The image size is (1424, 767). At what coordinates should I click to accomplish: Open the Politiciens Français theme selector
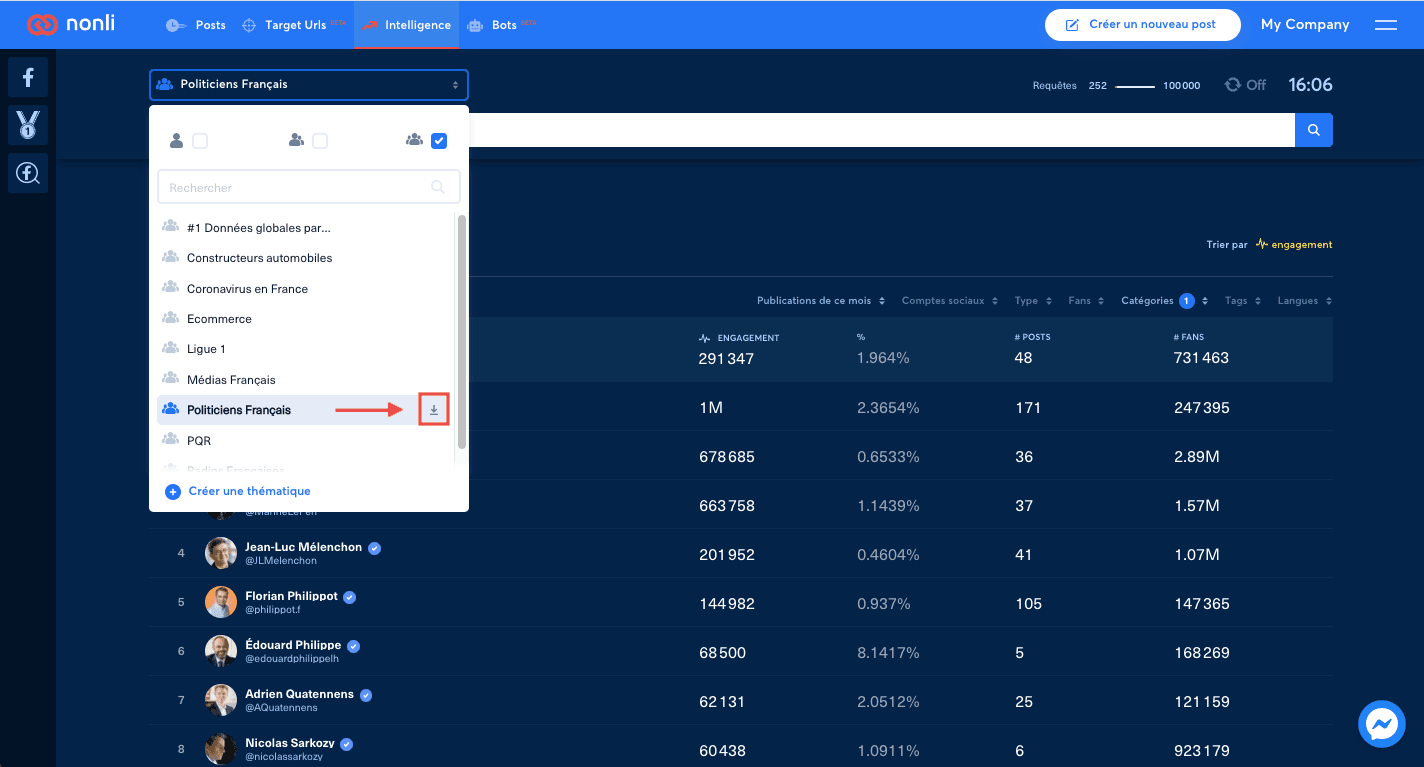pyautogui.click(x=309, y=85)
